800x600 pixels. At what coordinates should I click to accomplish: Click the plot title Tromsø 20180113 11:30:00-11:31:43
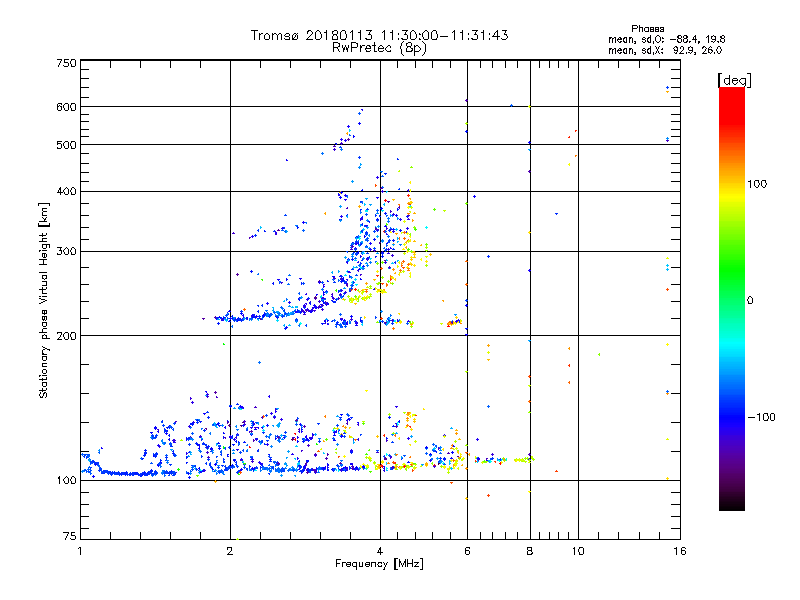point(379,35)
